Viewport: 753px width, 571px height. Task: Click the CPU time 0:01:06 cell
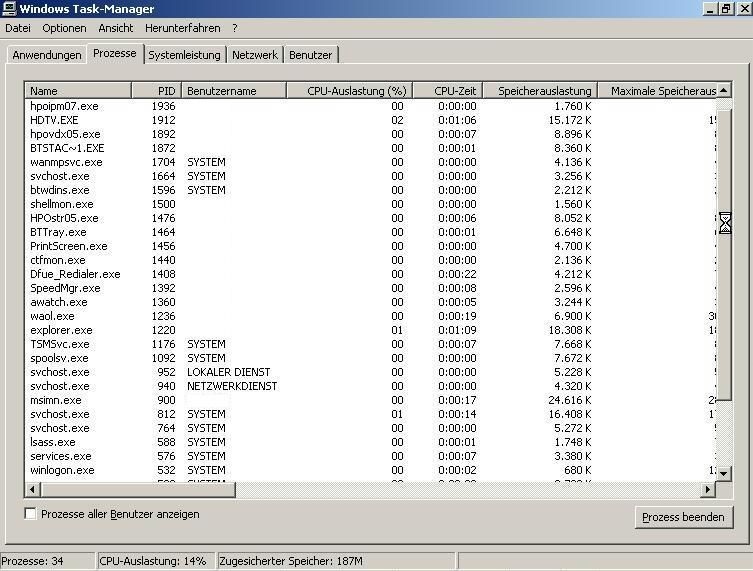[x=457, y=120]
